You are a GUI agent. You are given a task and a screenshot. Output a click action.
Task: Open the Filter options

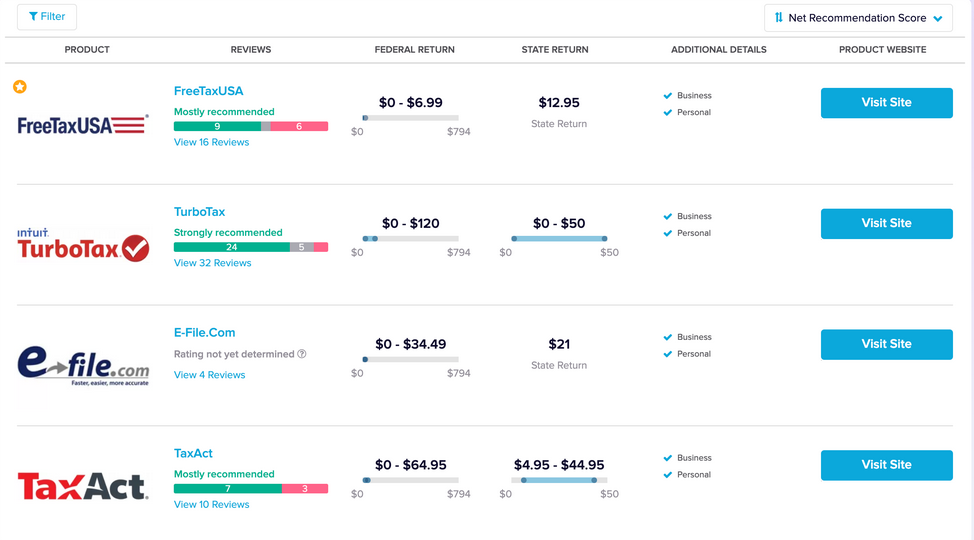(47, 17)
